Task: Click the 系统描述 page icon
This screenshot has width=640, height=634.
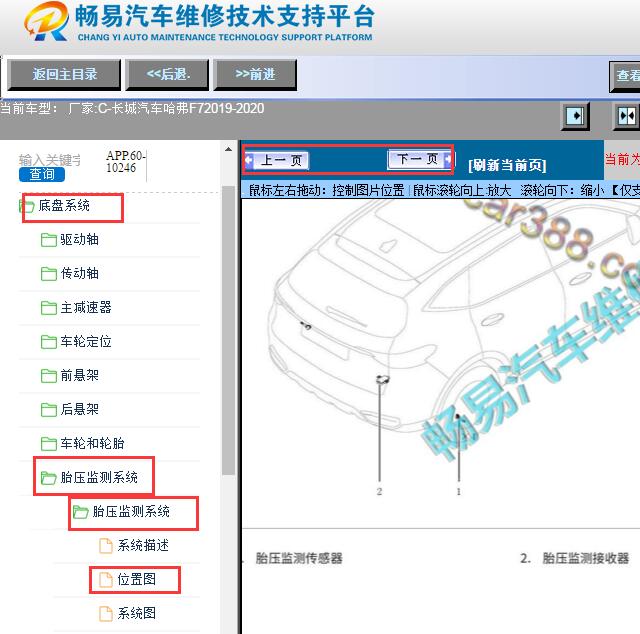Action: click(x=106, y=545)
